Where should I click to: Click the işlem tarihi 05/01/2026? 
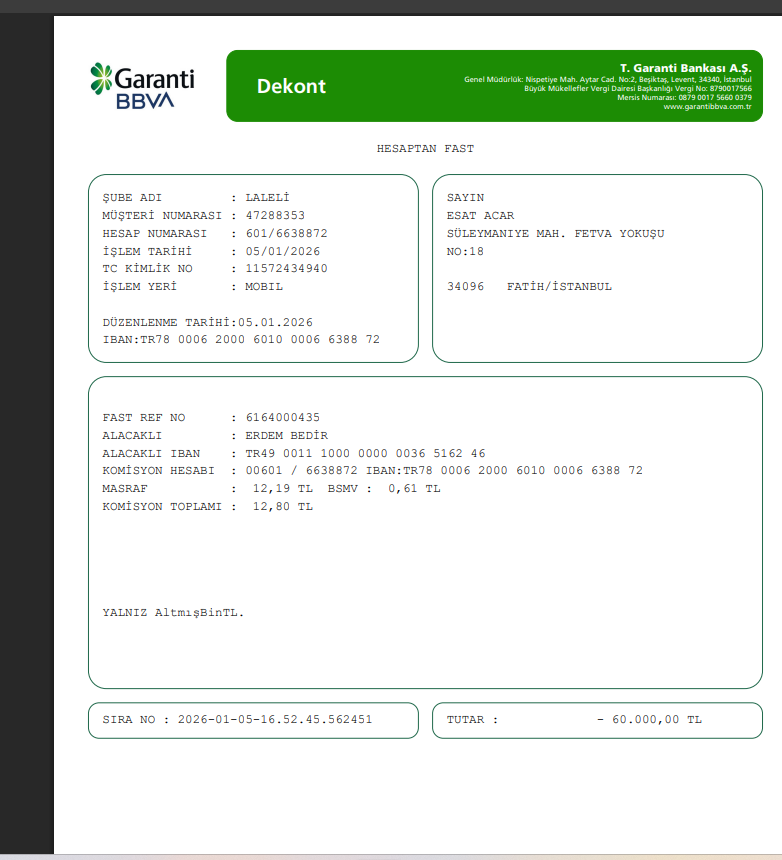tap(282, 251)
